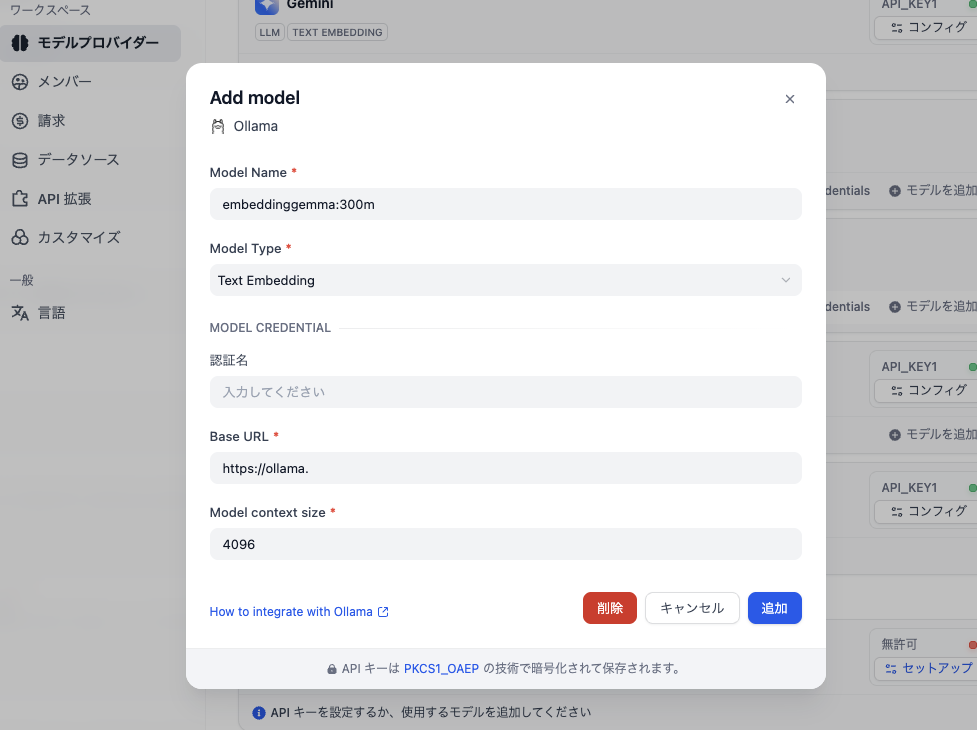Click the TEXT EMBEDDING tag under Gemini
Screen dimensions: 977x730
pos(337,32)
